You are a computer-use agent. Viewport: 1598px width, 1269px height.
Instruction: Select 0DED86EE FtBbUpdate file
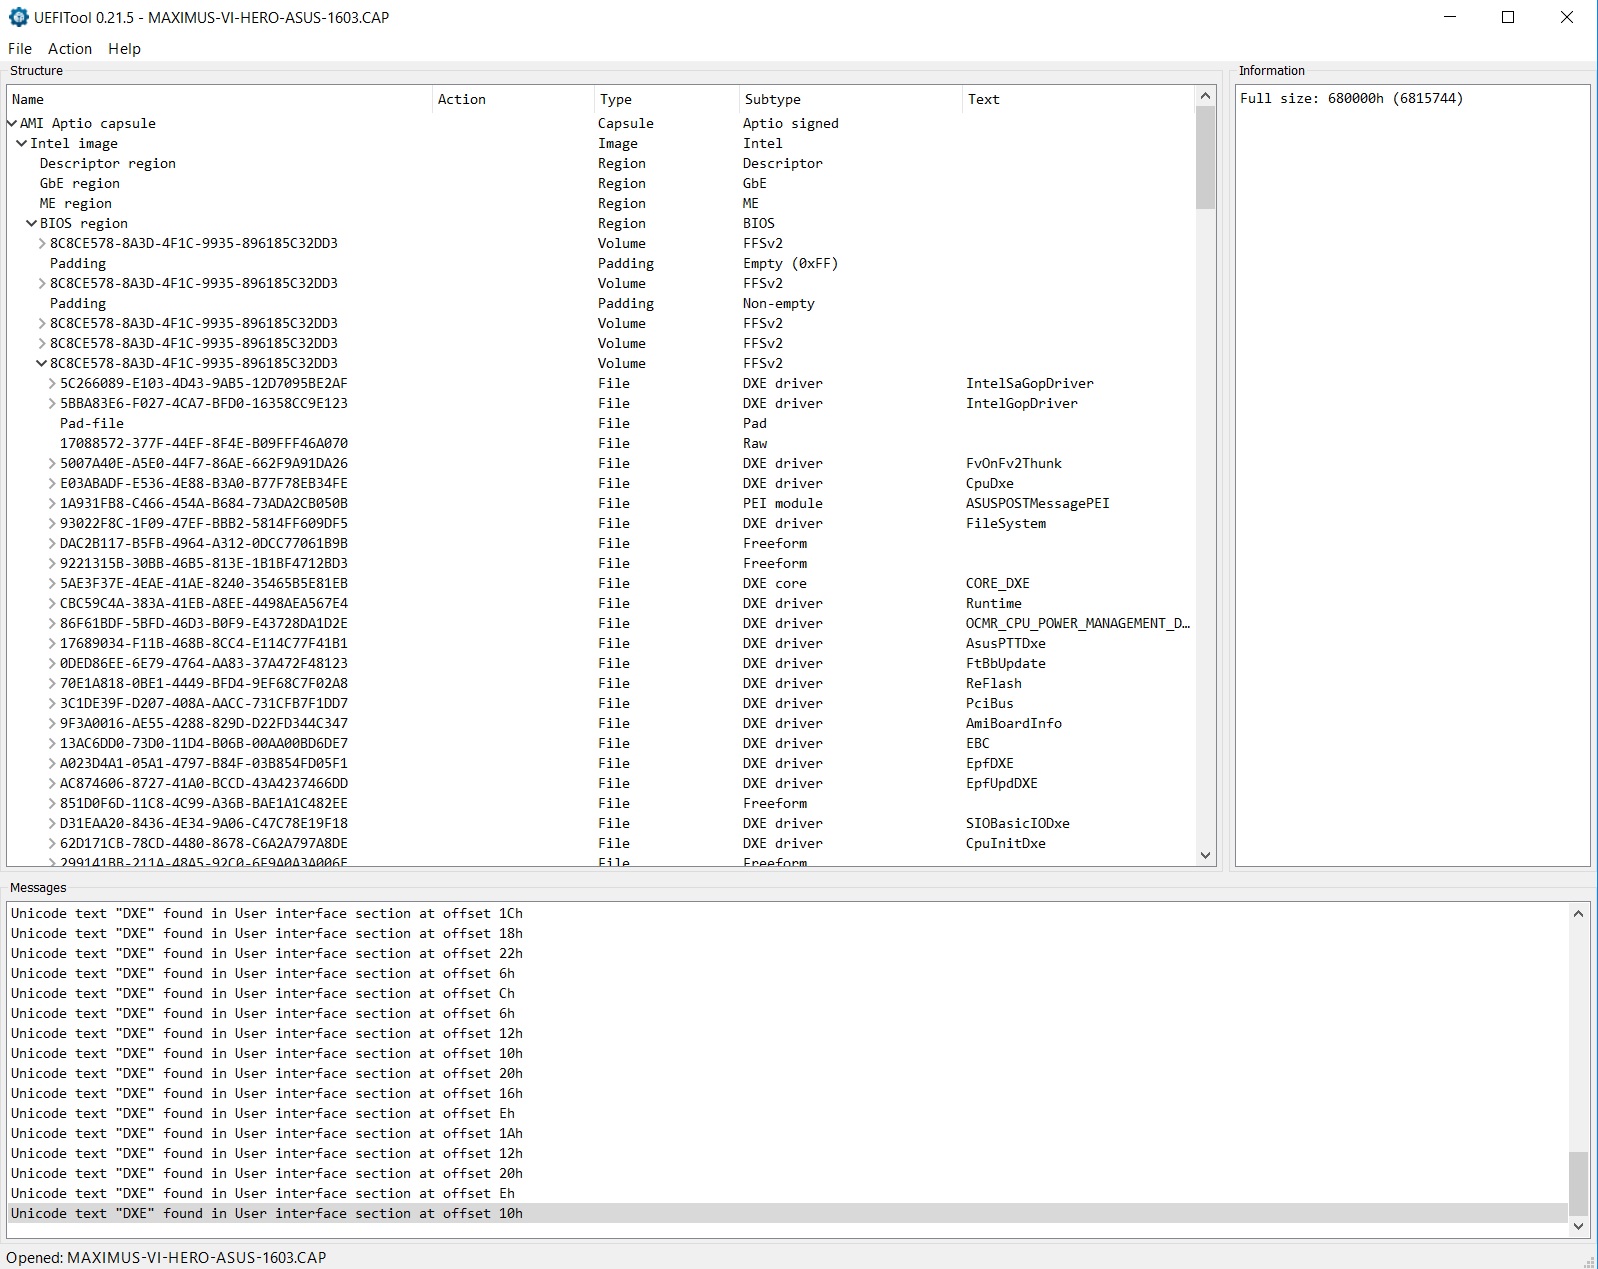click(600, 663)
